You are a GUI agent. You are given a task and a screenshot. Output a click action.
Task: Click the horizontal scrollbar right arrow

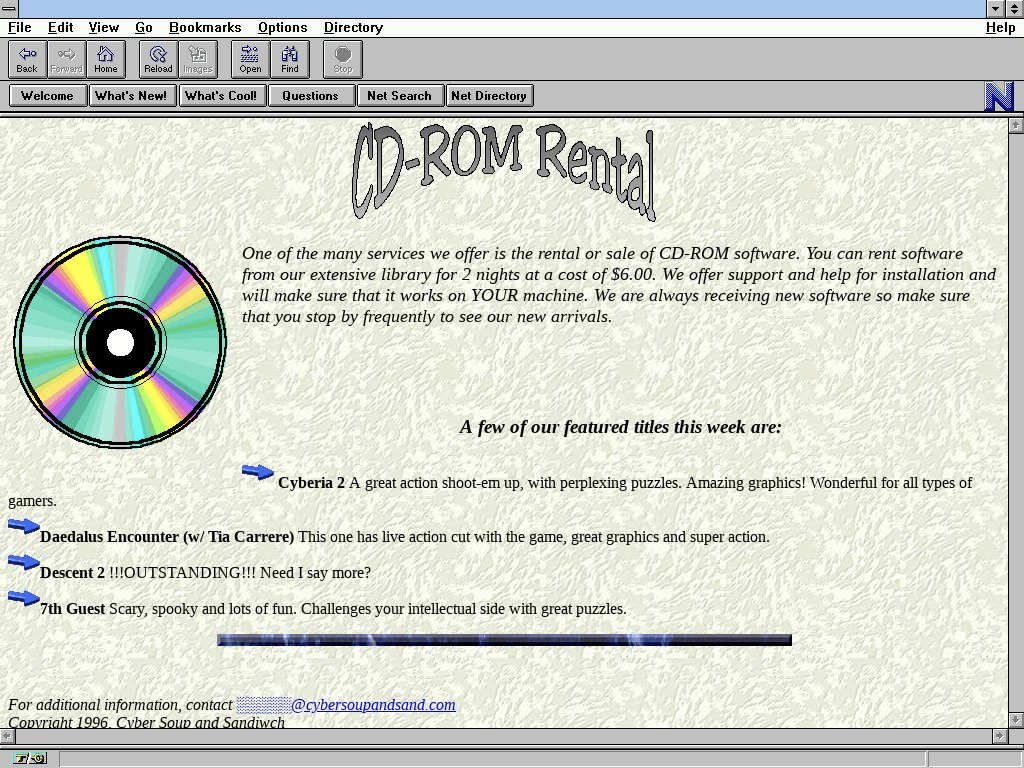coord(999,736)
